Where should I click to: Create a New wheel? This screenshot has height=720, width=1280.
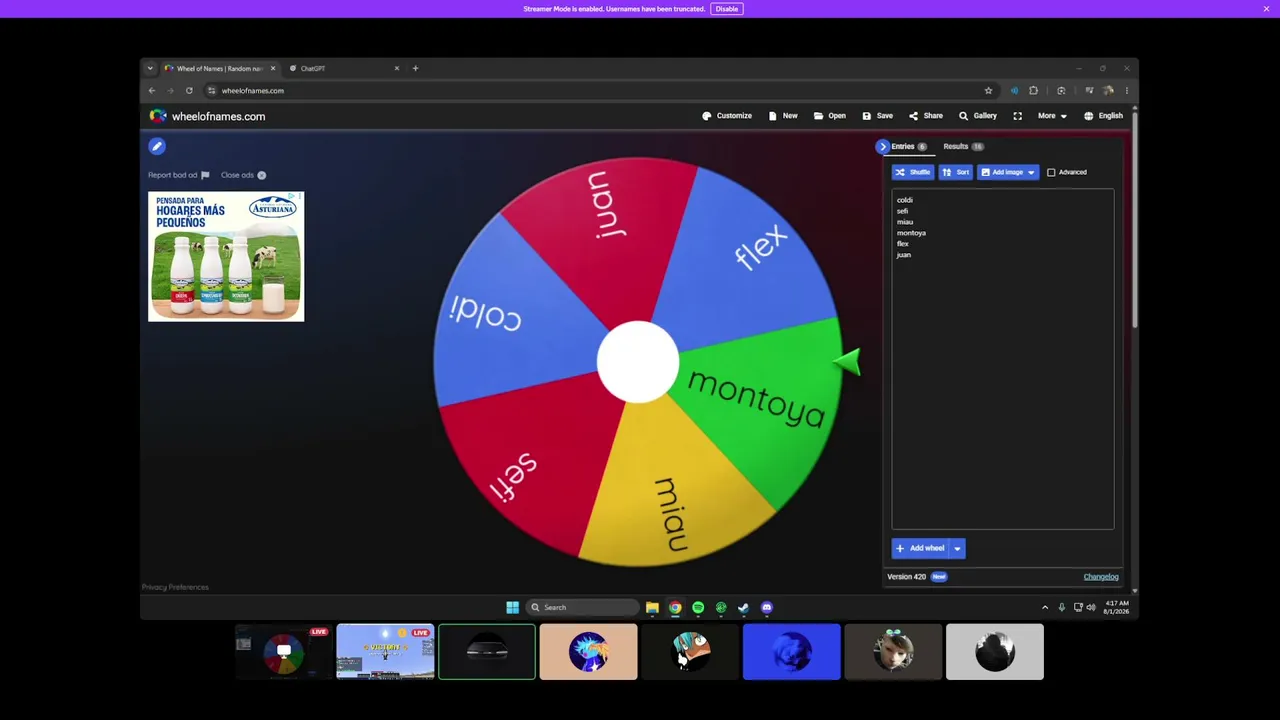coord(783,116)
